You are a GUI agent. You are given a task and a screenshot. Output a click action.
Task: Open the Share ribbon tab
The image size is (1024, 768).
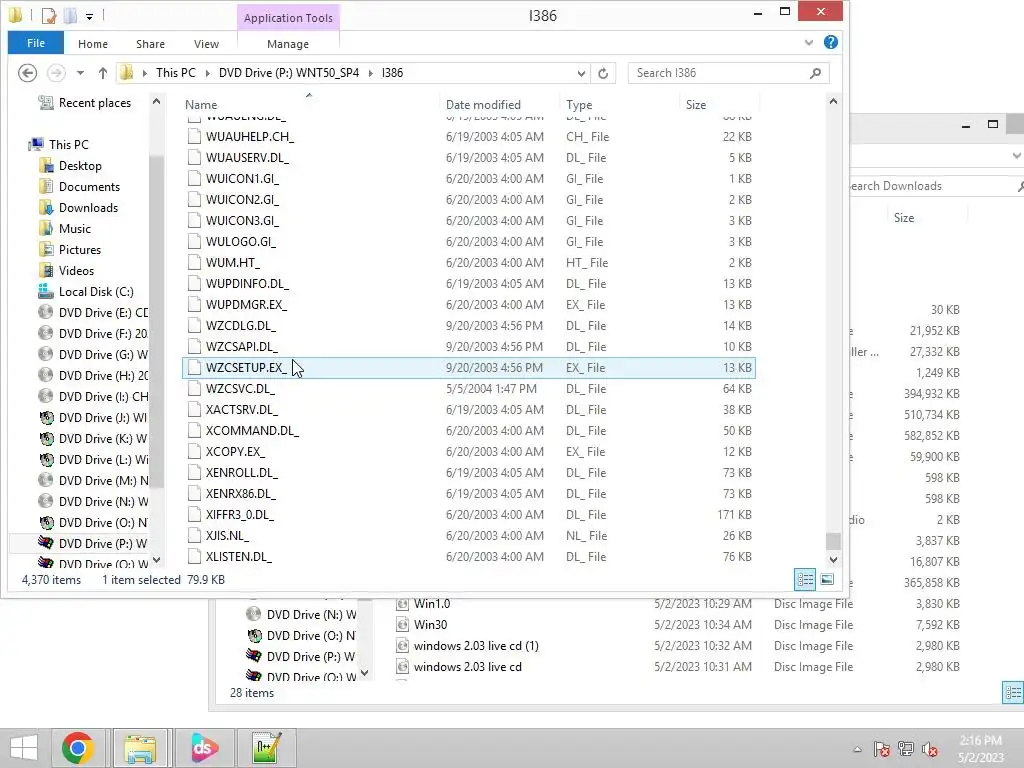coord(150,44)
